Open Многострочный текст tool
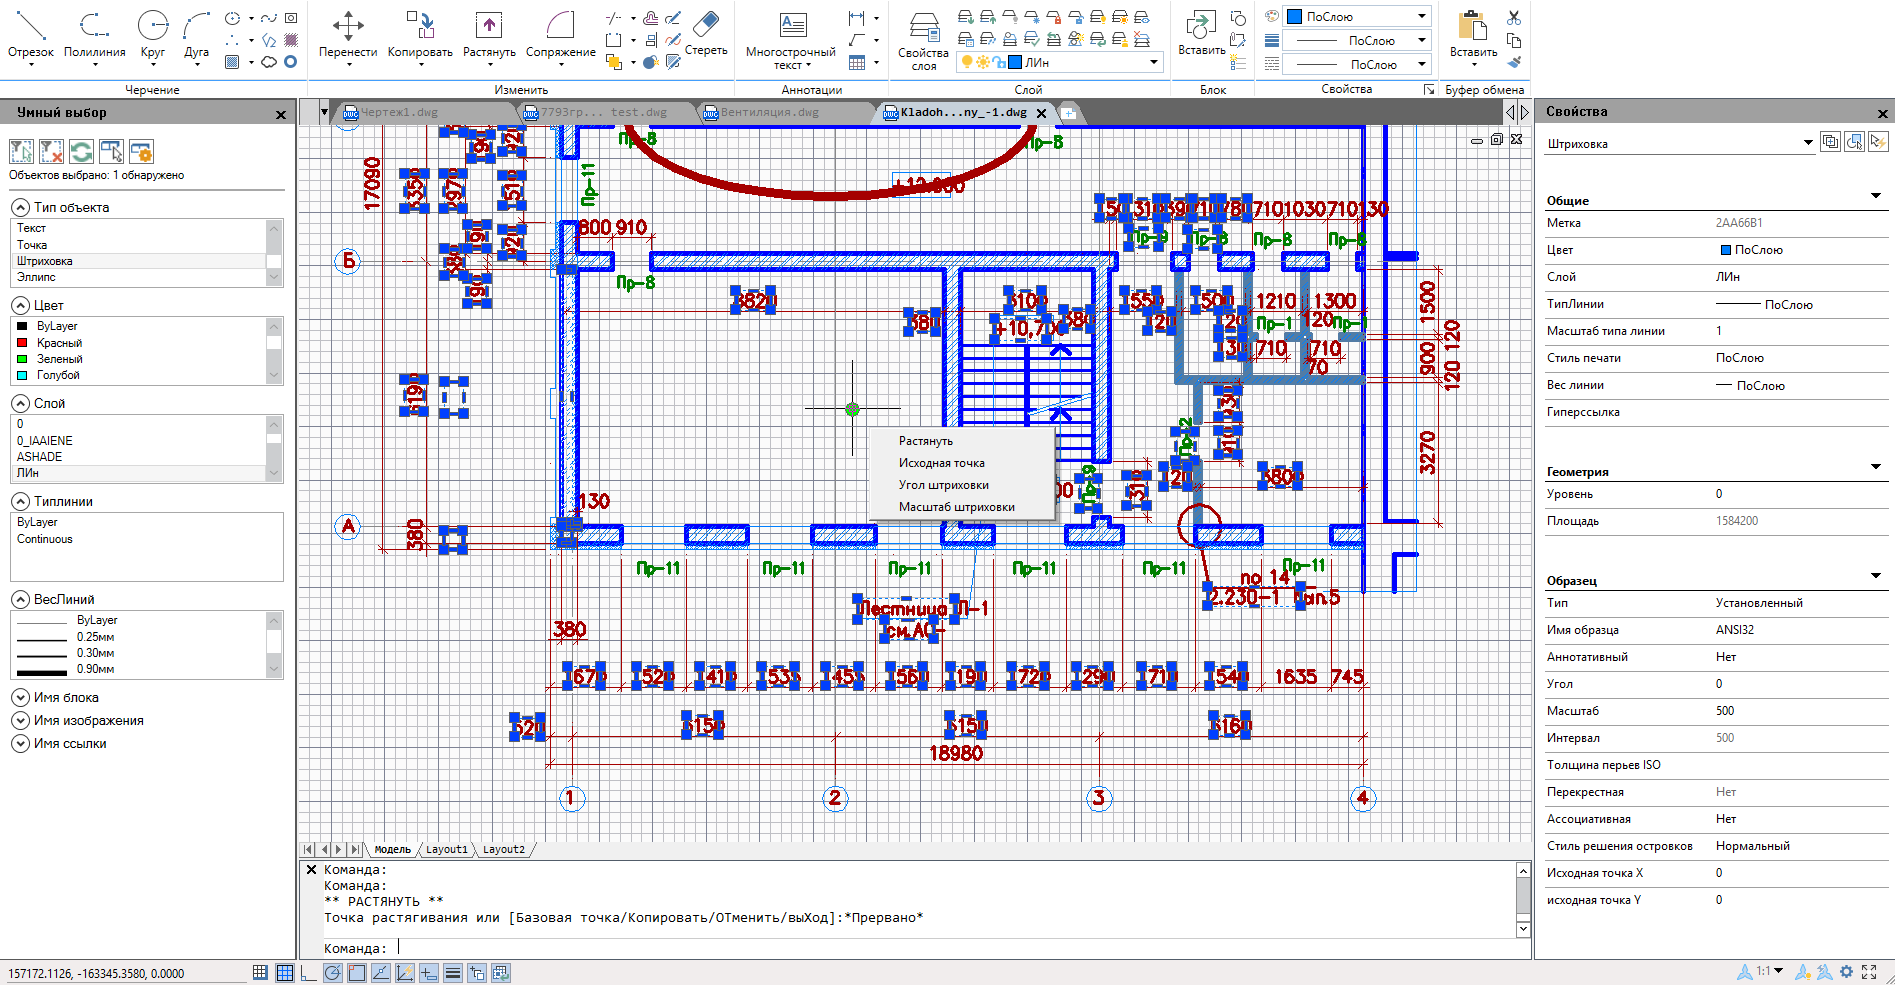 coord(791,40)
